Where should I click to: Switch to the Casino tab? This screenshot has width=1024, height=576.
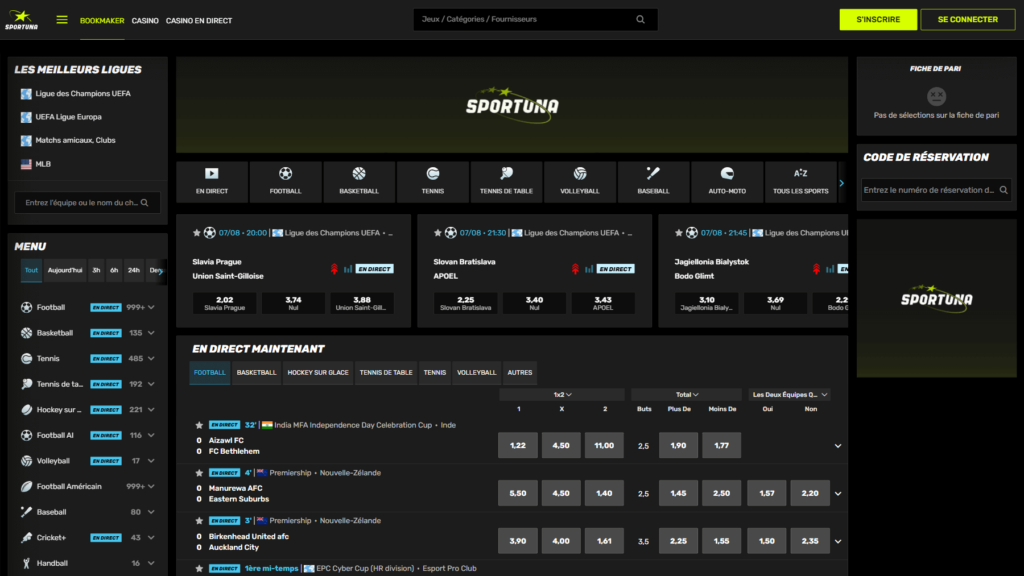[145, 21]
